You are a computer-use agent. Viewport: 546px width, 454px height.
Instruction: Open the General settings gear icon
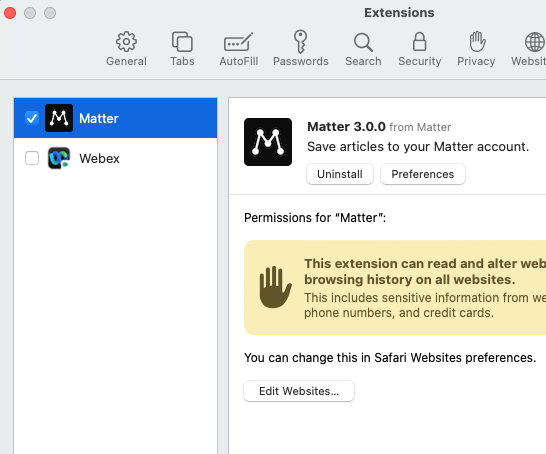coord(126,42)
